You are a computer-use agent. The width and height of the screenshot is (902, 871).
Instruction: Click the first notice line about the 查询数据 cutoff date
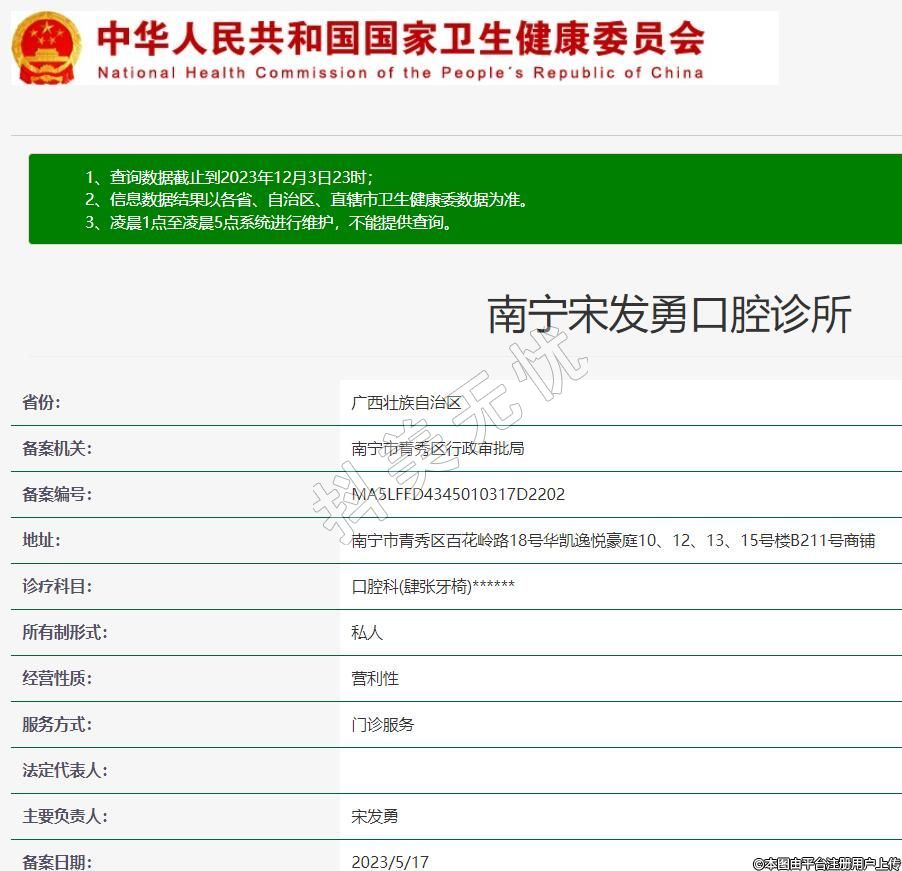[x=228, y=177]
